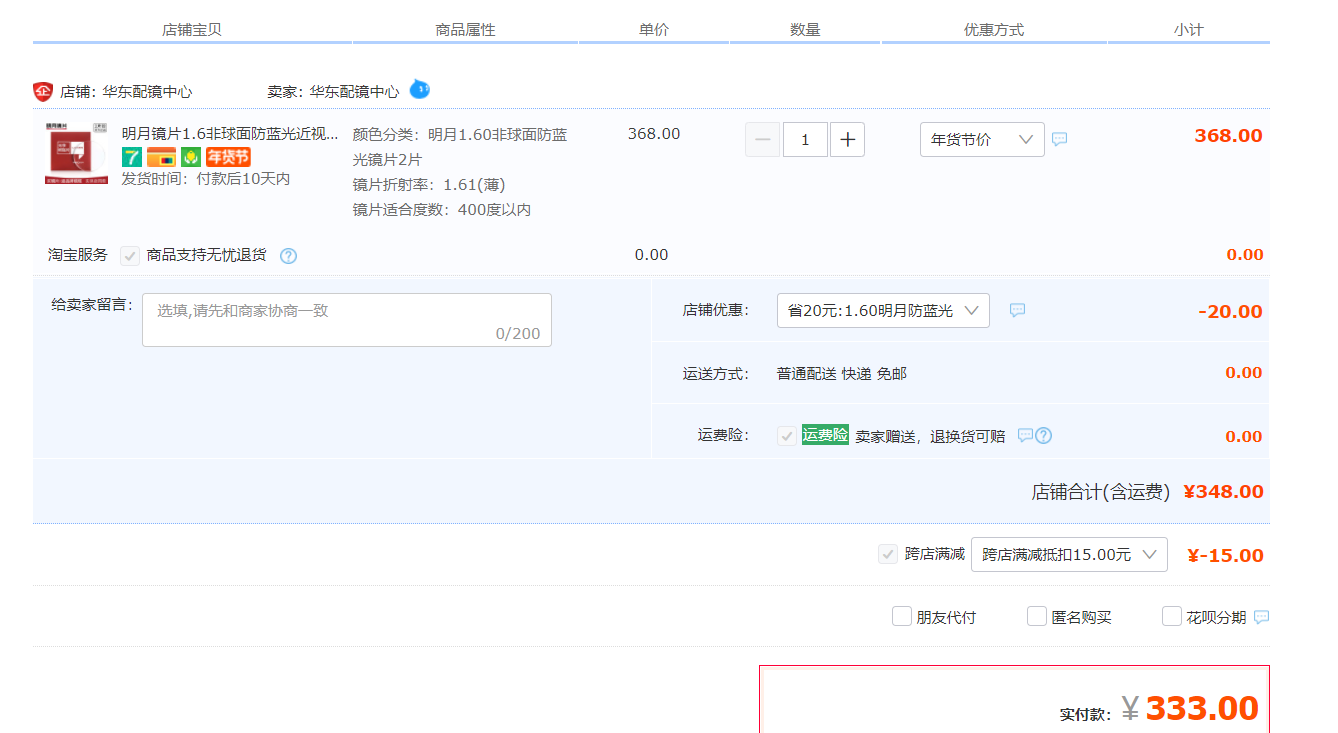Open the blue Wangwang chat icon
Image resolution: width=1338 pixels, height=733 pixels.
(x=420, y=89)
